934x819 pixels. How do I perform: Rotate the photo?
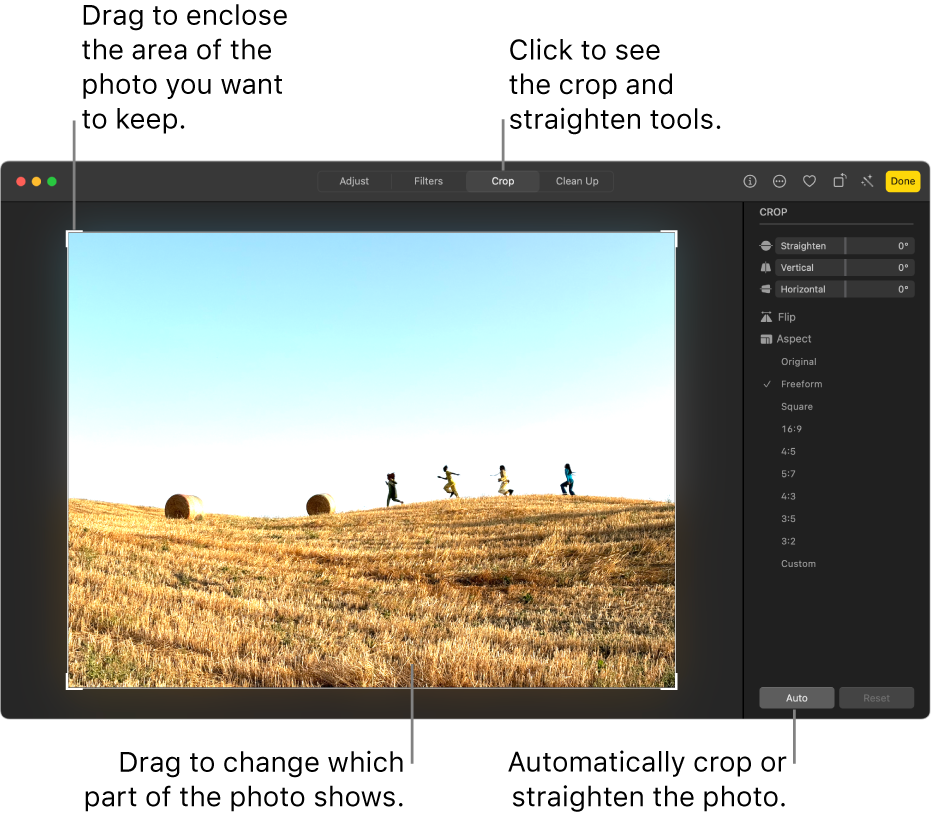(x=839, y=181)
